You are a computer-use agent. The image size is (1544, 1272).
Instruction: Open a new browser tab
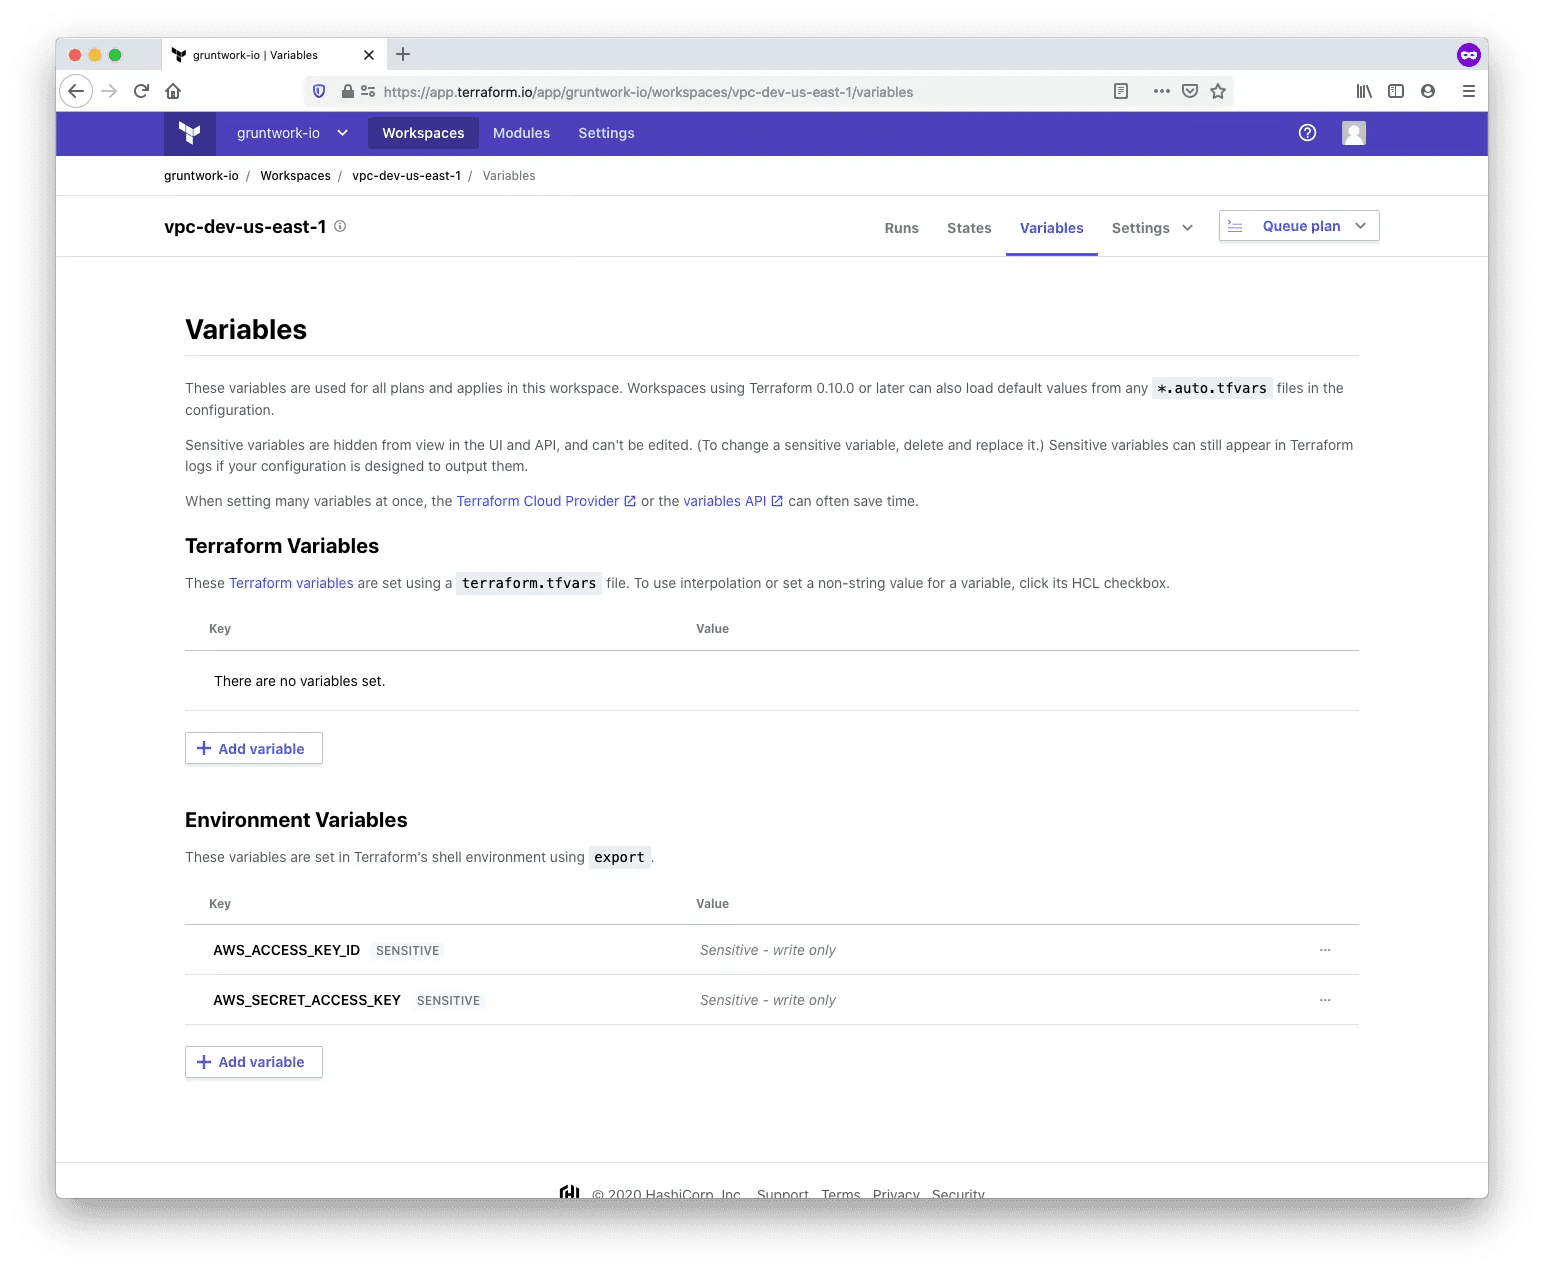pyautogui.click(x=403, y=54)
